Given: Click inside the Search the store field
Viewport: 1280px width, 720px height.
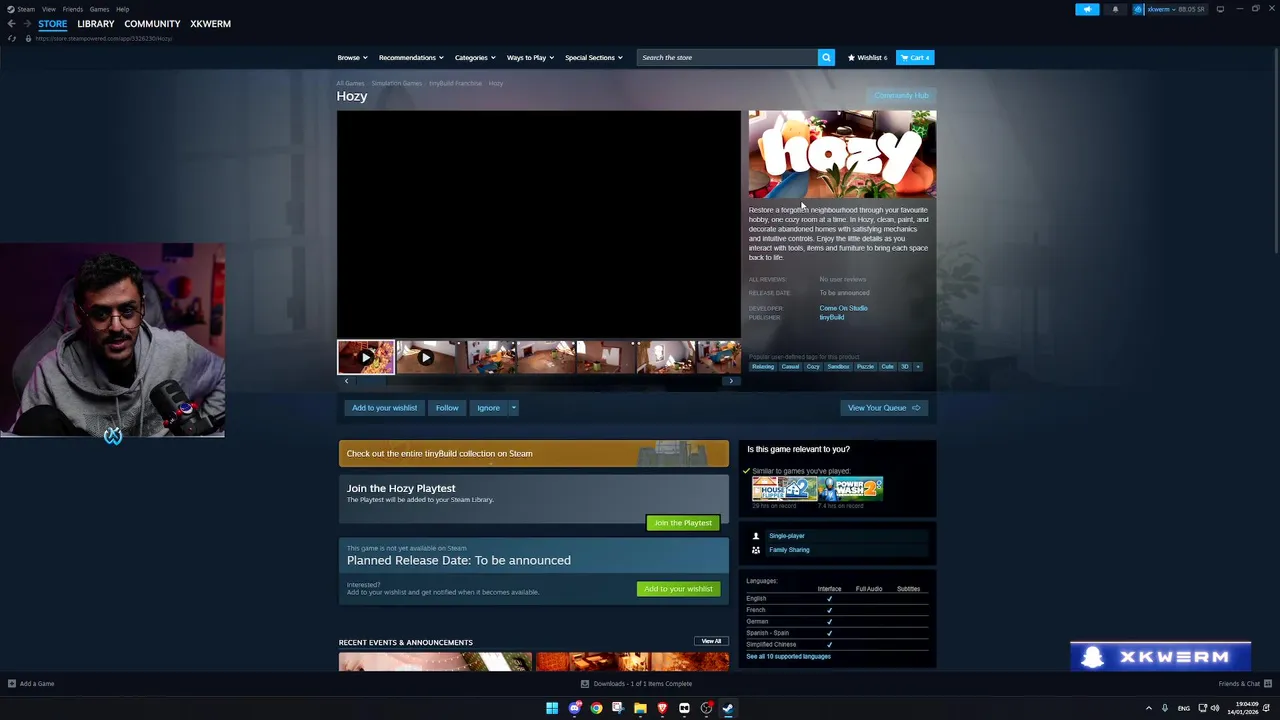Looking at the screenshot, I should [x=727, y=57].
